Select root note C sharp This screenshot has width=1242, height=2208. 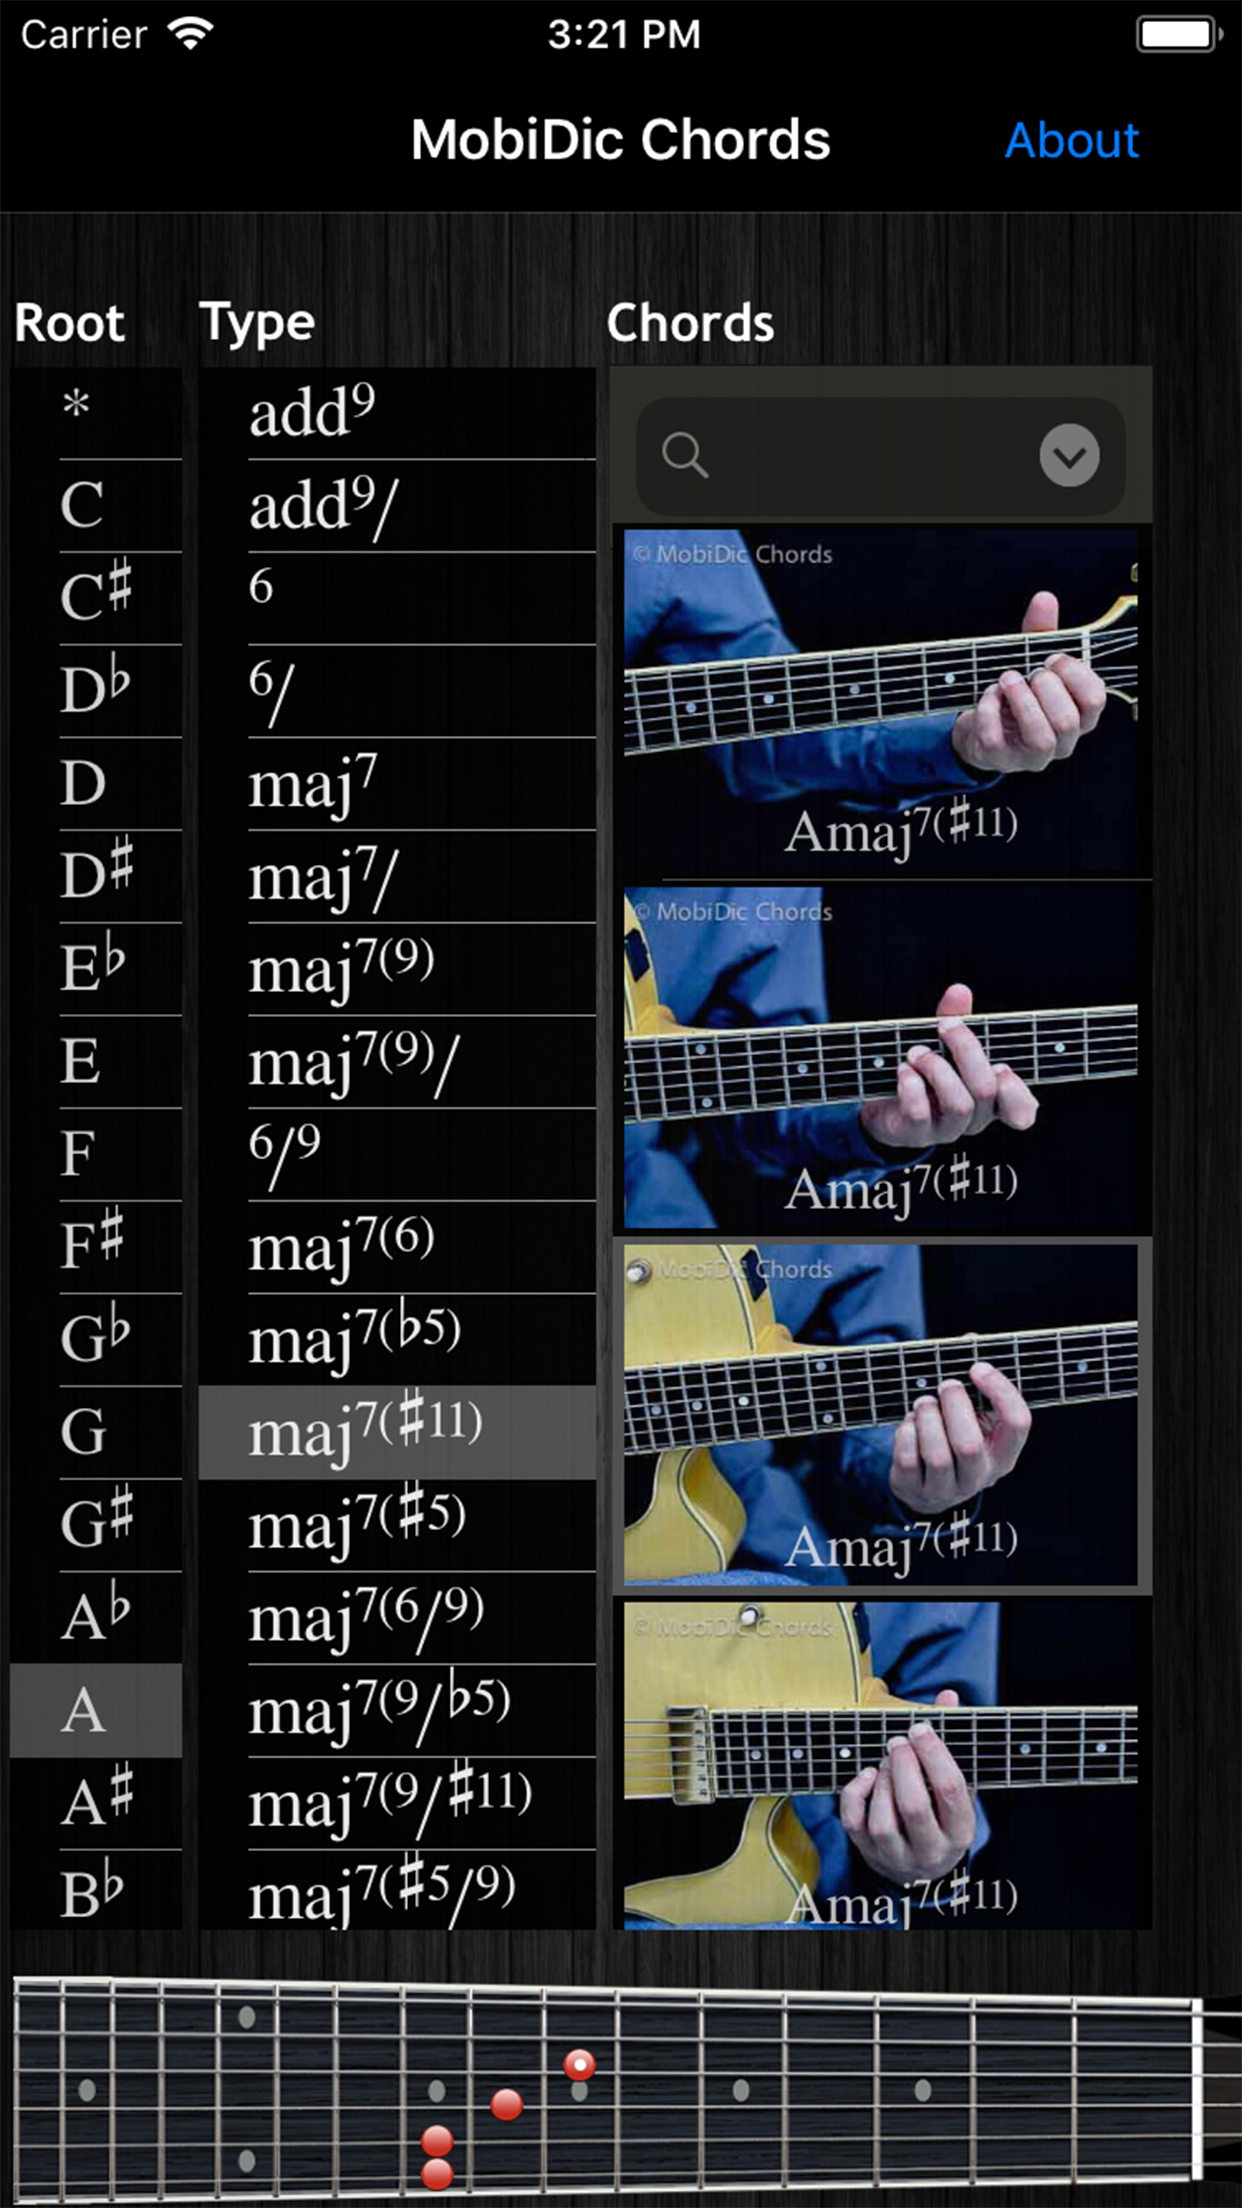(97, 598)
